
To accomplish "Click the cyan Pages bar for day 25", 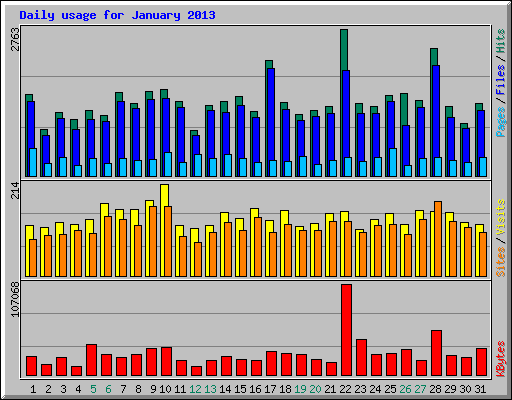I will pos(393,162).
